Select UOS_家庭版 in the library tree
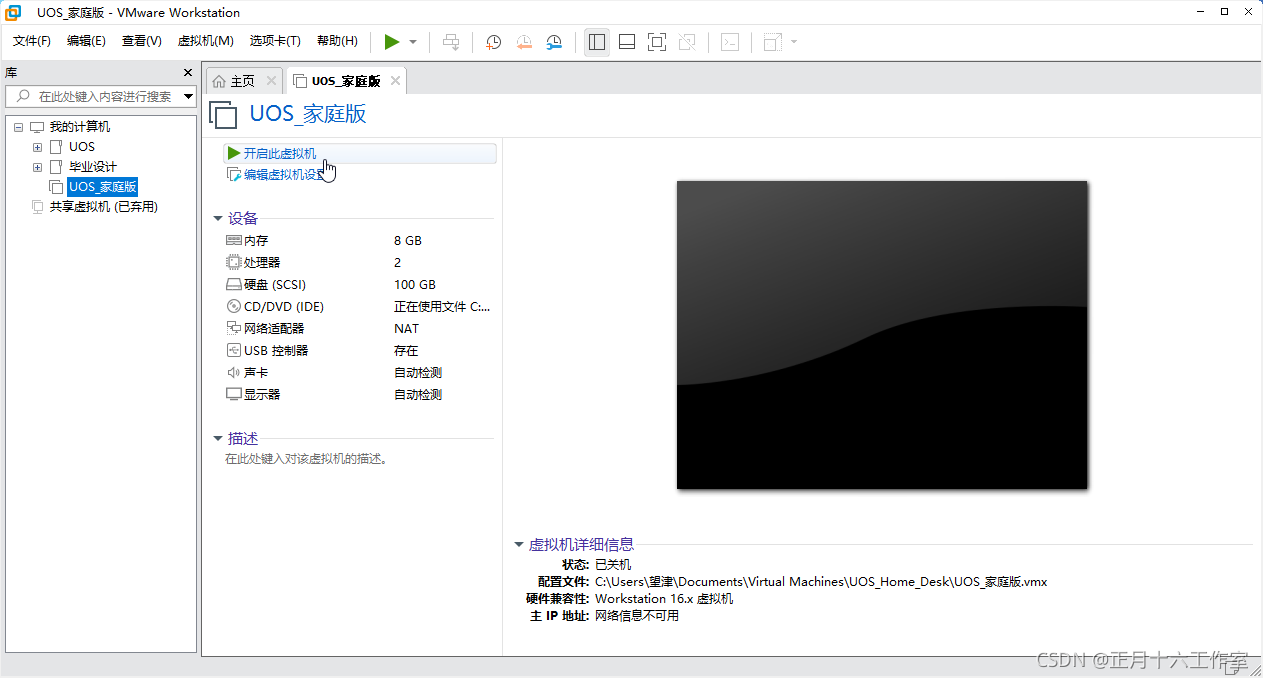 [103, 187]
